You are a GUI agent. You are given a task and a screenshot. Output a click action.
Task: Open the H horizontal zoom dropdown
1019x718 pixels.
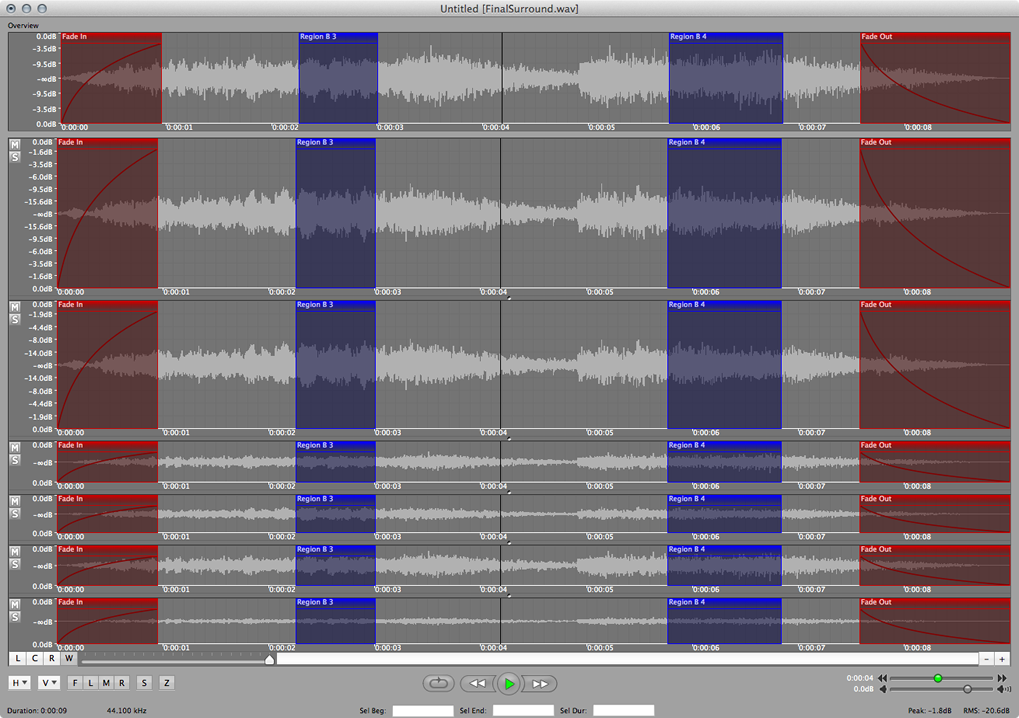[18, 682]
